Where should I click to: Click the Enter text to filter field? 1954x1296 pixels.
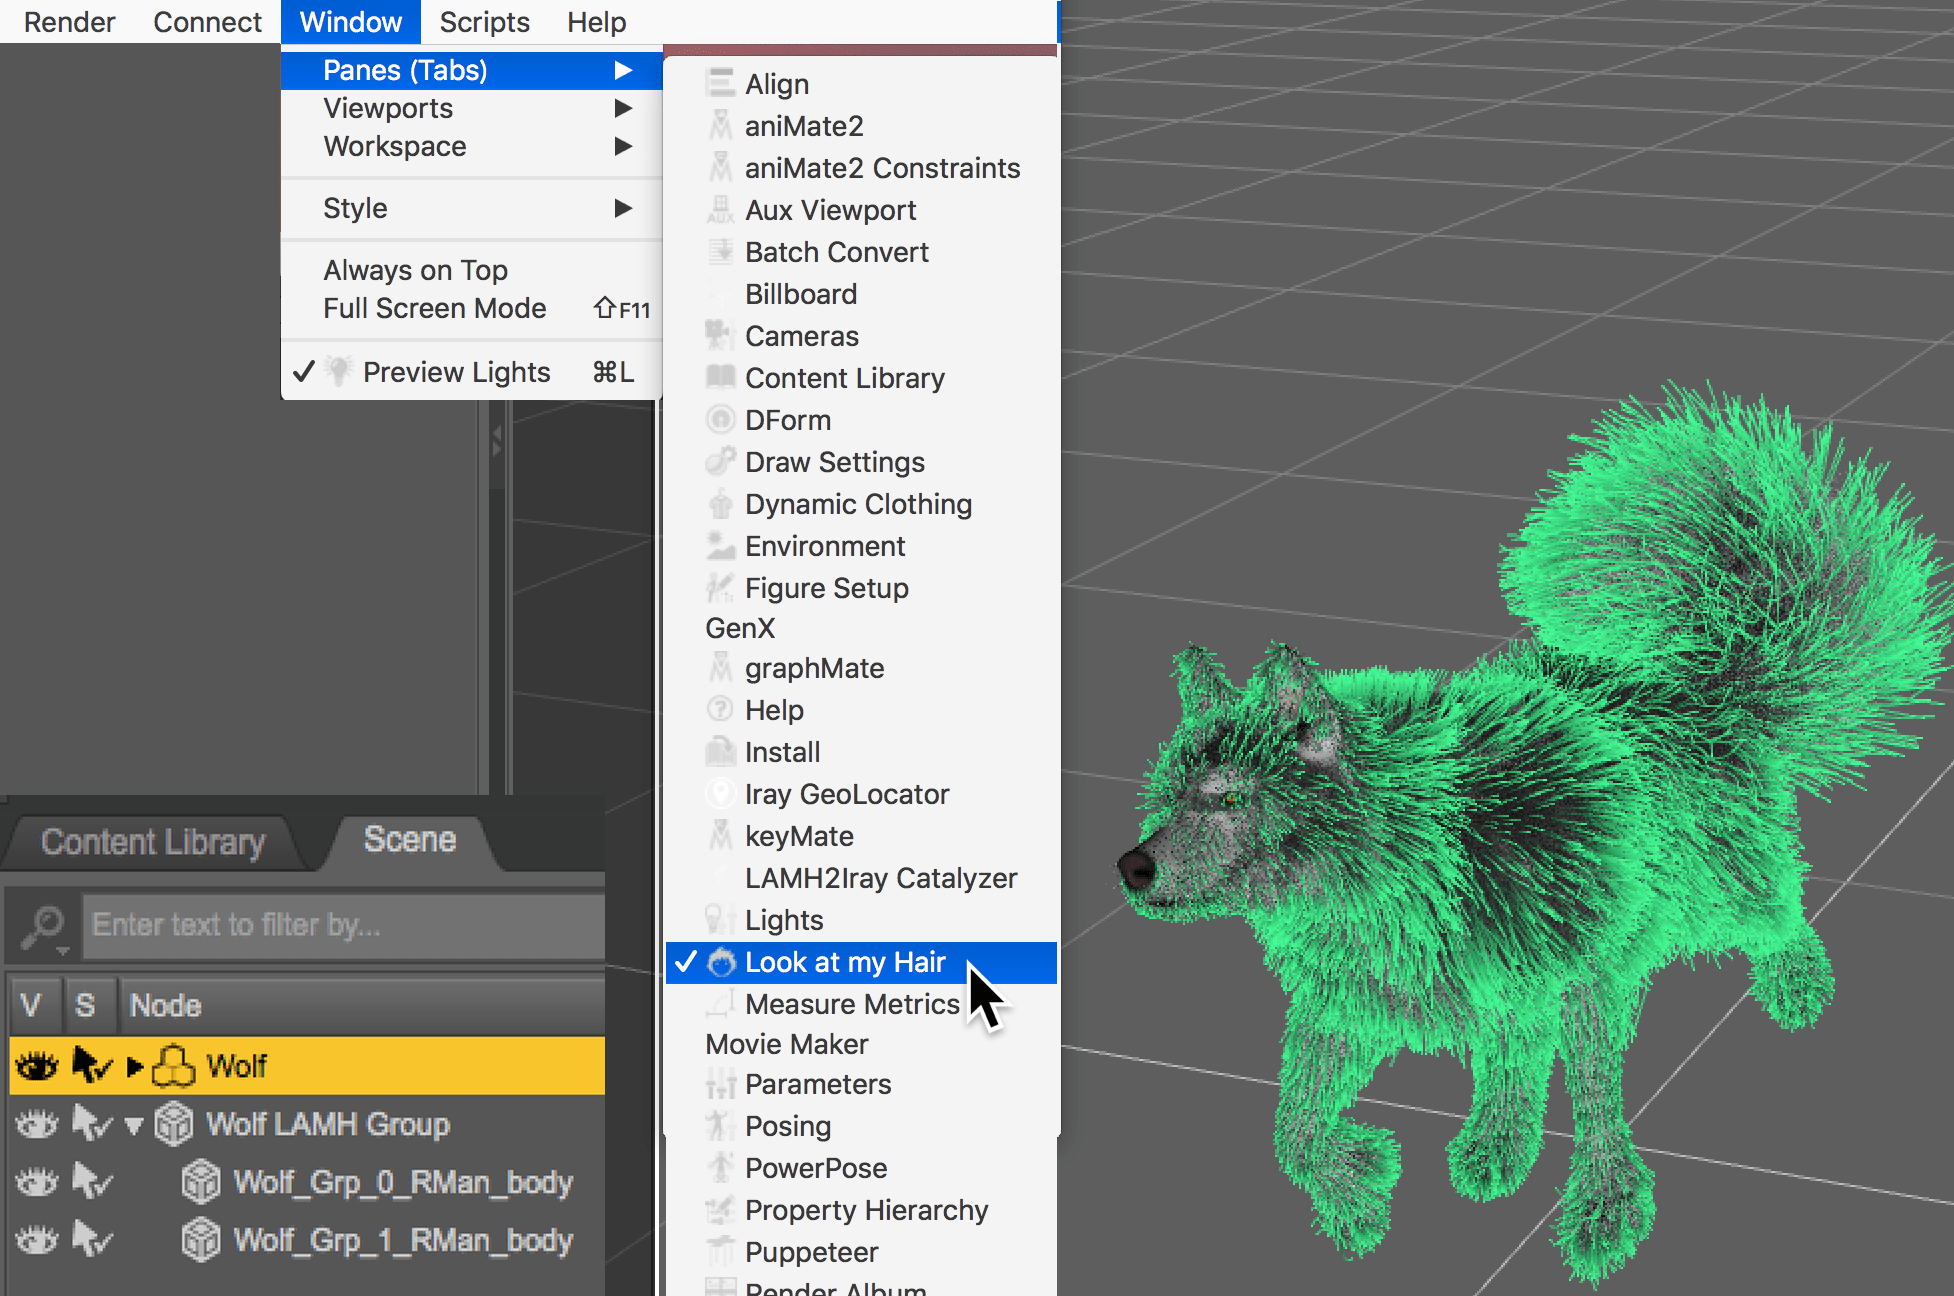tap(342, 926)
